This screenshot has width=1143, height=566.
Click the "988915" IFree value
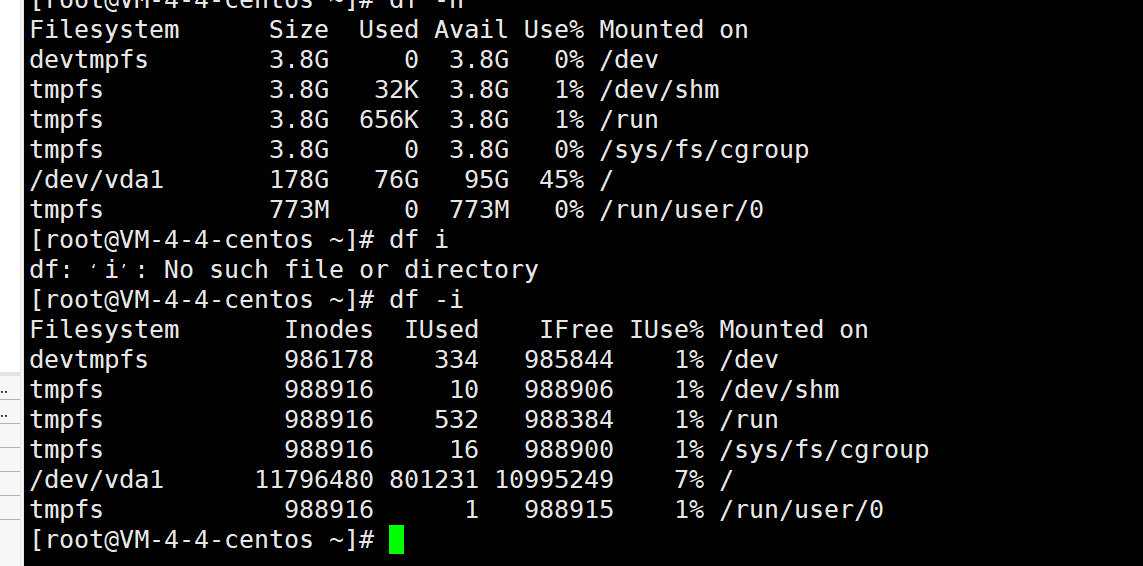click(569, 509)
